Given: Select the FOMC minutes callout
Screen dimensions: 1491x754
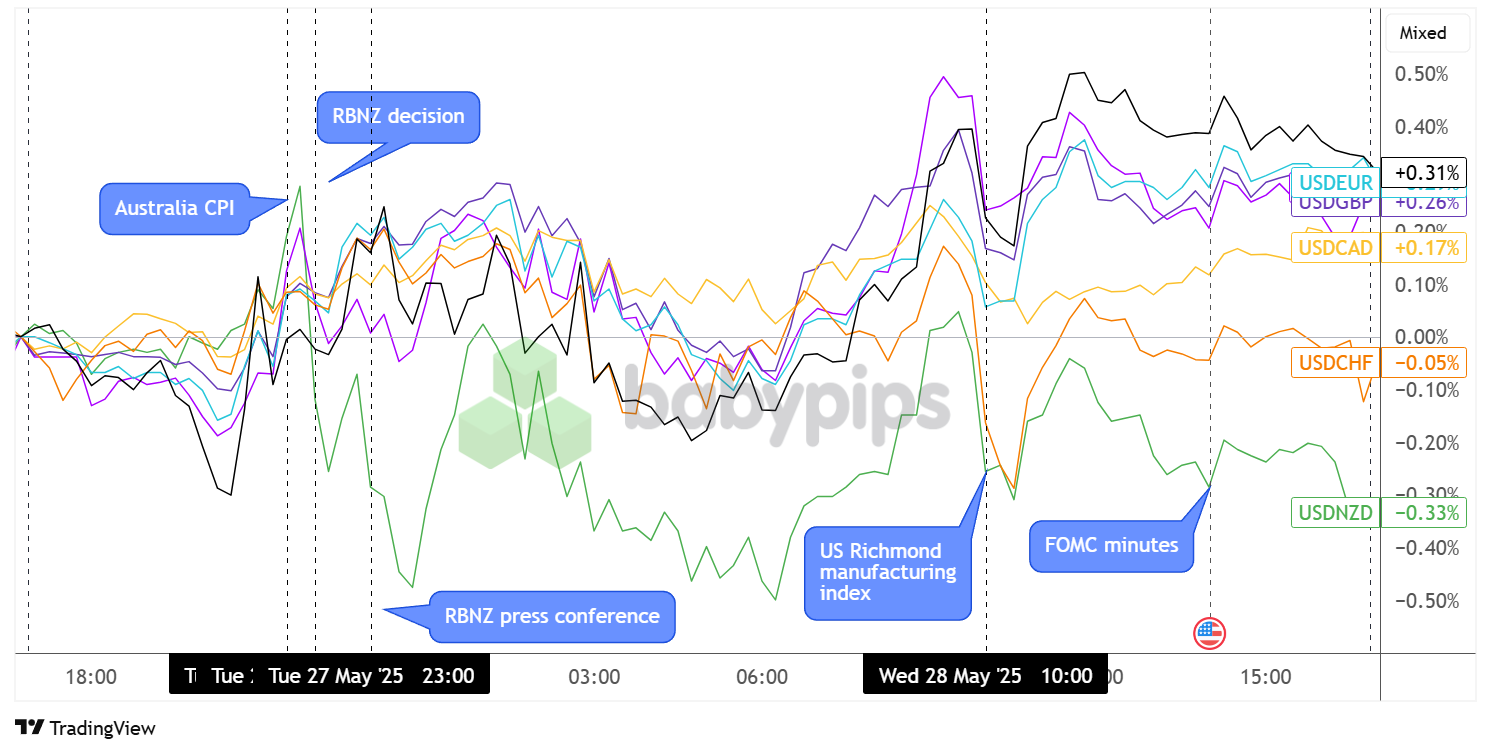Looking at the screenshot, I should [x=1110, y=546].
